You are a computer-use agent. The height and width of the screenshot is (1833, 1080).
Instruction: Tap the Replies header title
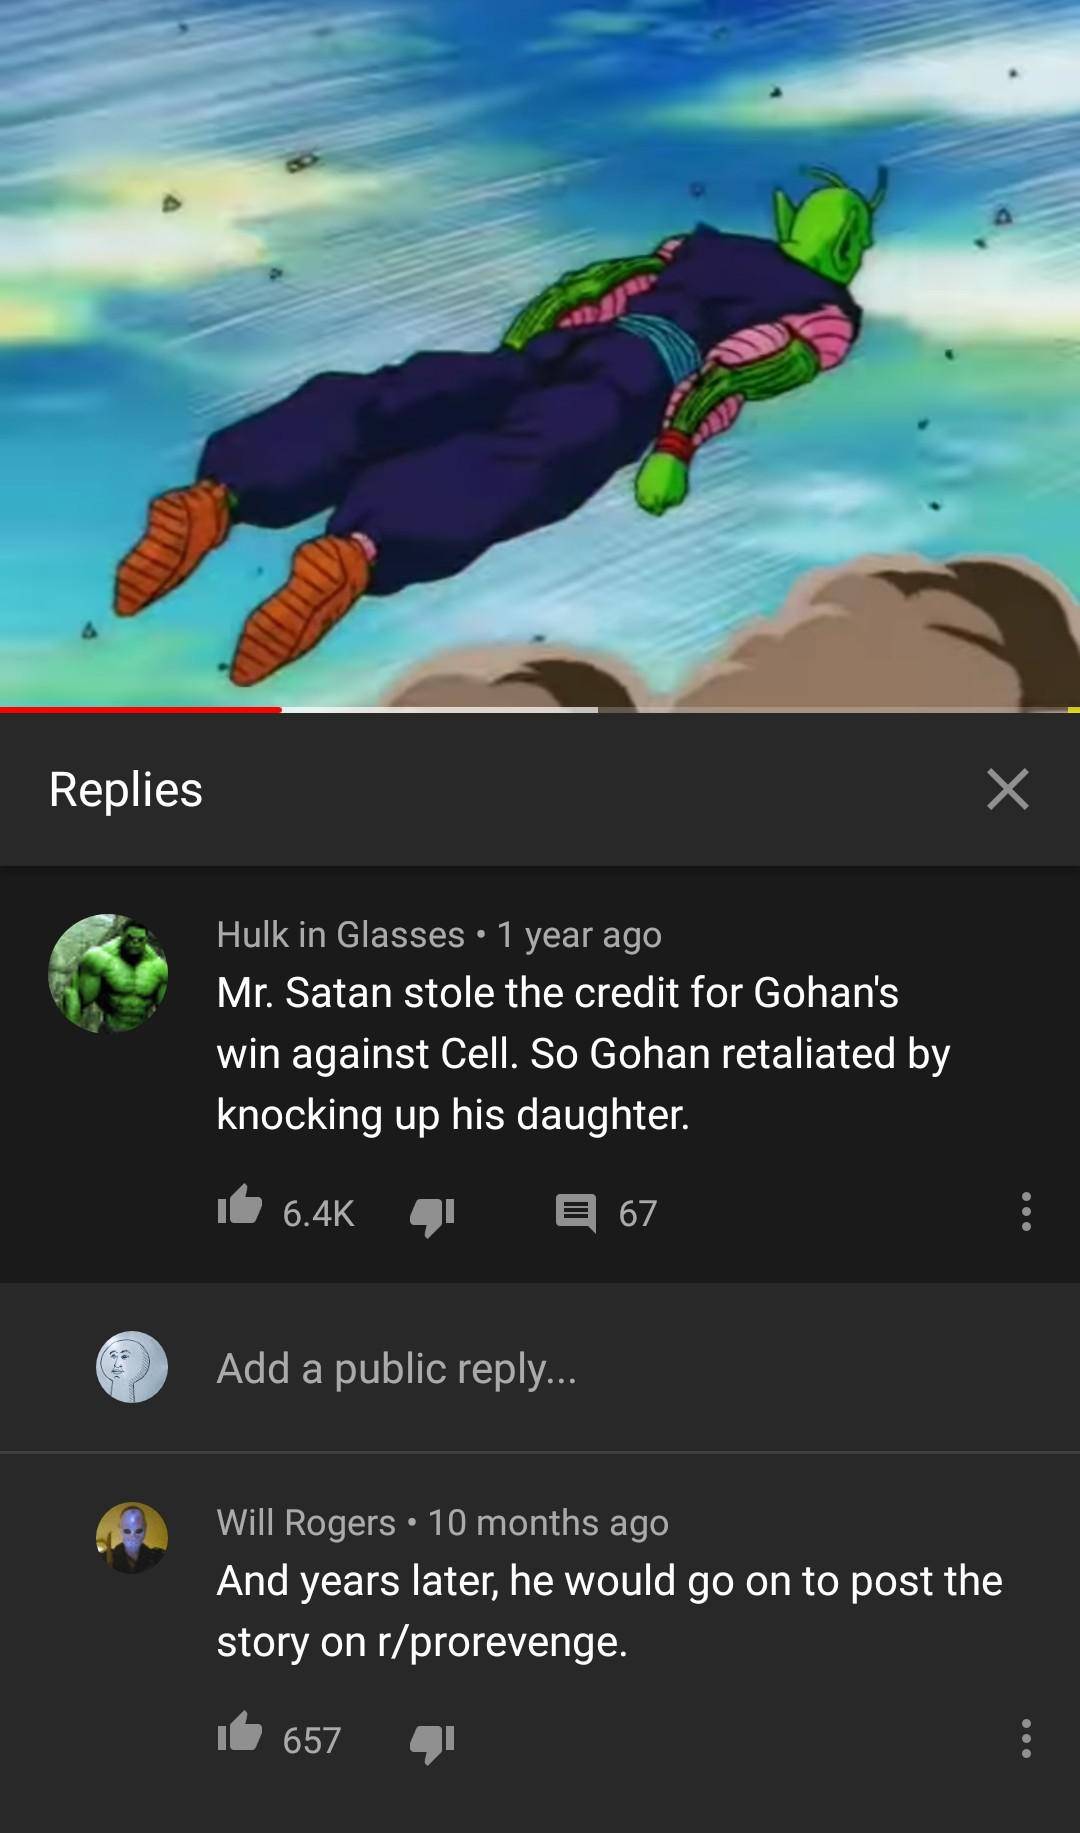[126, 790]
